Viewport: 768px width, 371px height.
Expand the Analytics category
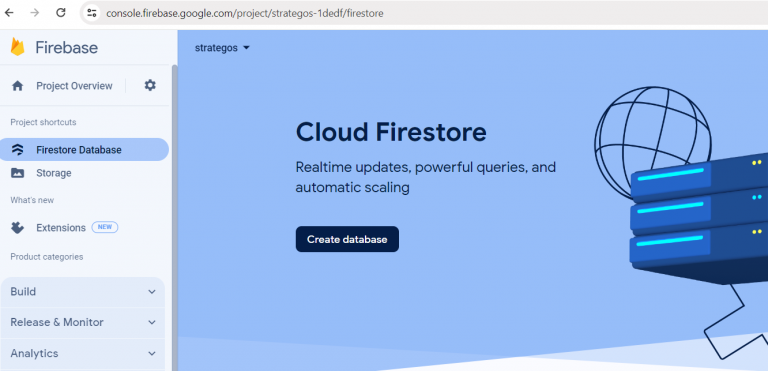click(x=83, y=353)
